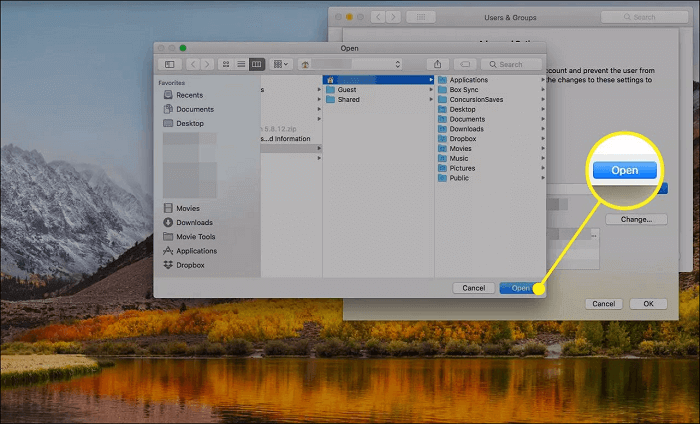Image resolution: width=700 pixels, height=424 pixels.
Task: Go forward with the right arrow
Action: tap(205, 64)
